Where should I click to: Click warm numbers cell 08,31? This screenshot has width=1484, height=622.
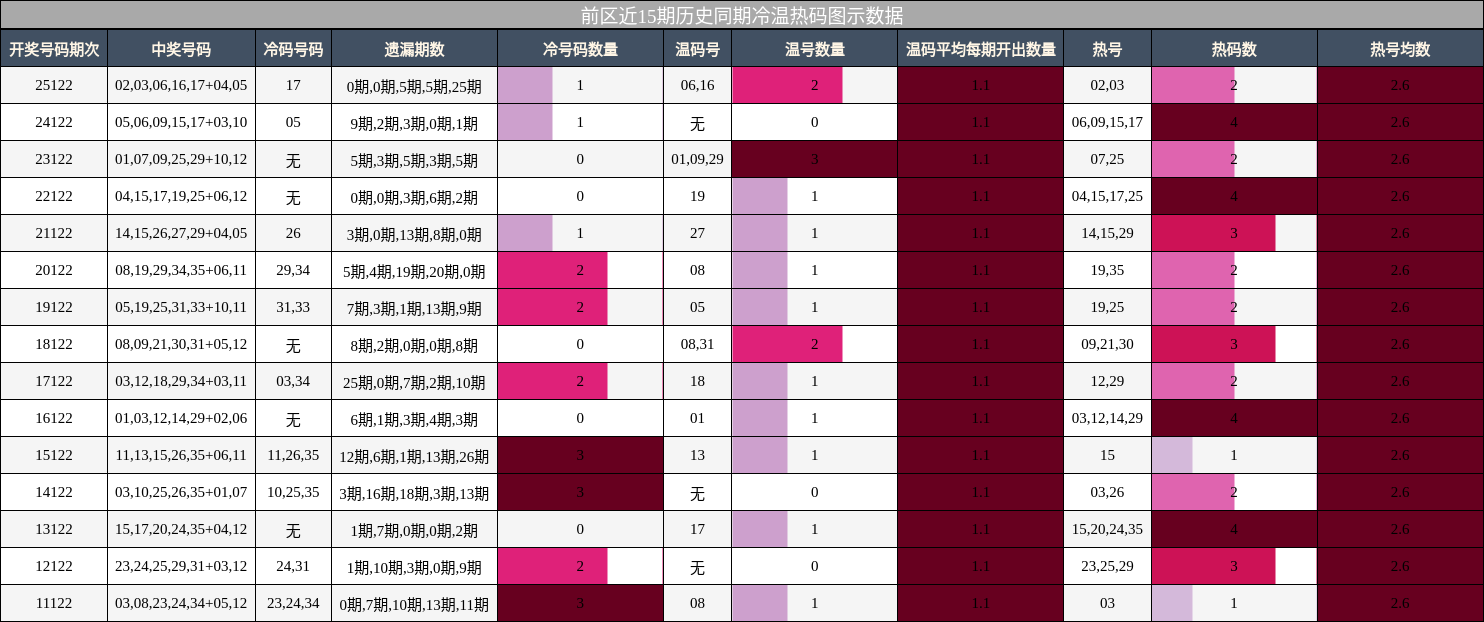click(697, 345)
